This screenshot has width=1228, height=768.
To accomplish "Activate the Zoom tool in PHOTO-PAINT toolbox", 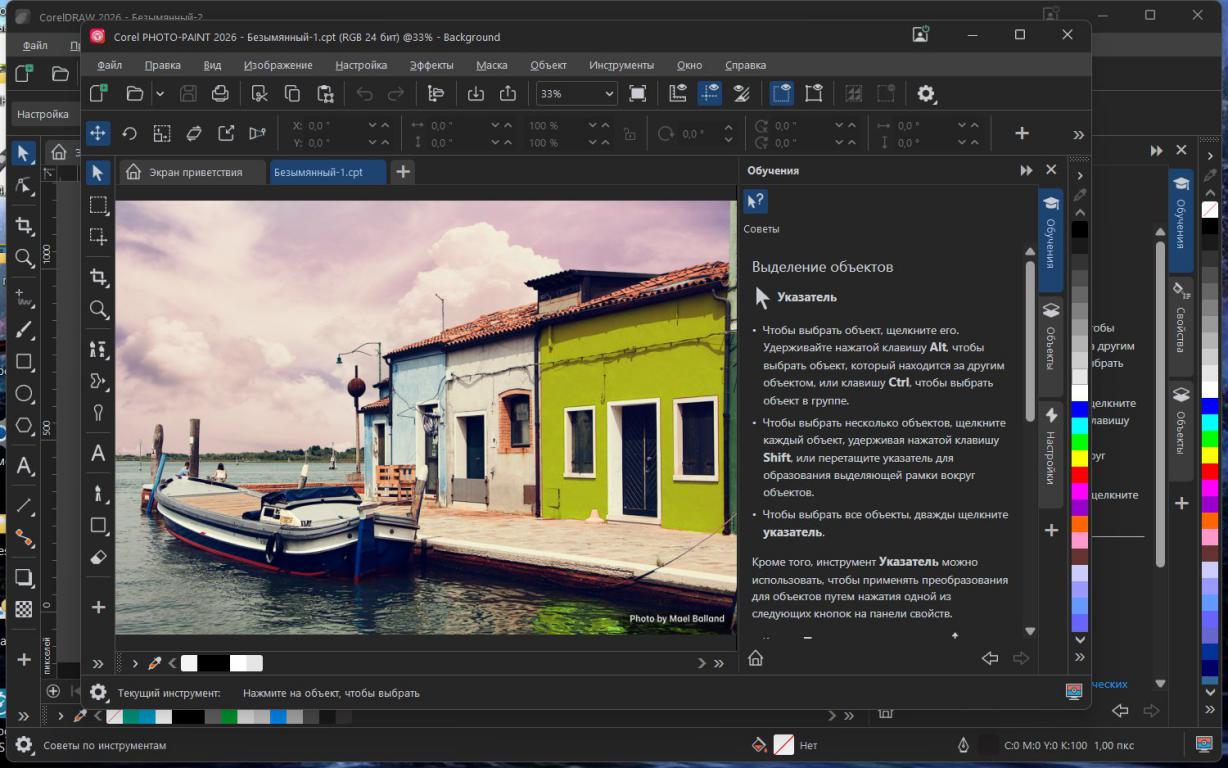I will click(98, 309).
